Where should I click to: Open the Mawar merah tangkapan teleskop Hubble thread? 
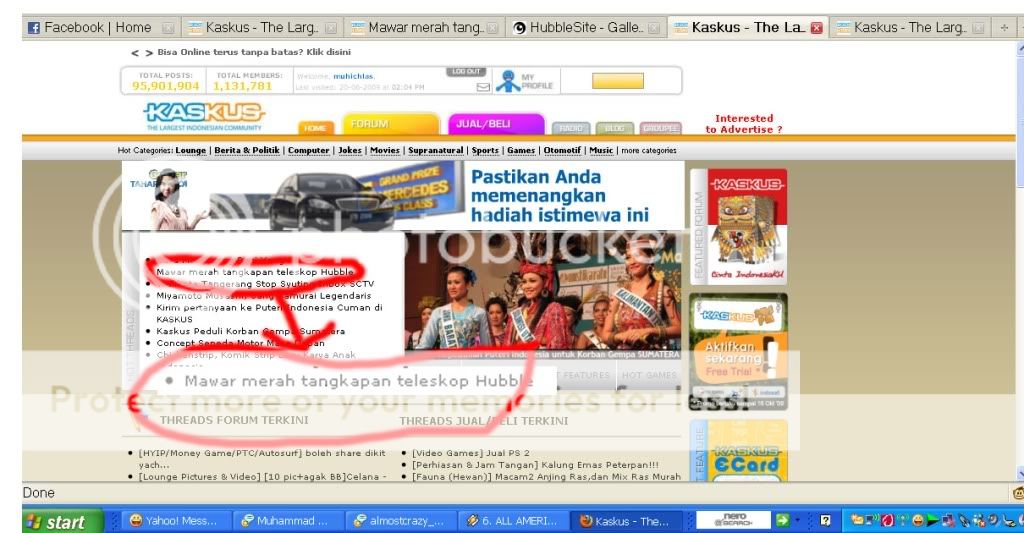(x=255, y=272)
